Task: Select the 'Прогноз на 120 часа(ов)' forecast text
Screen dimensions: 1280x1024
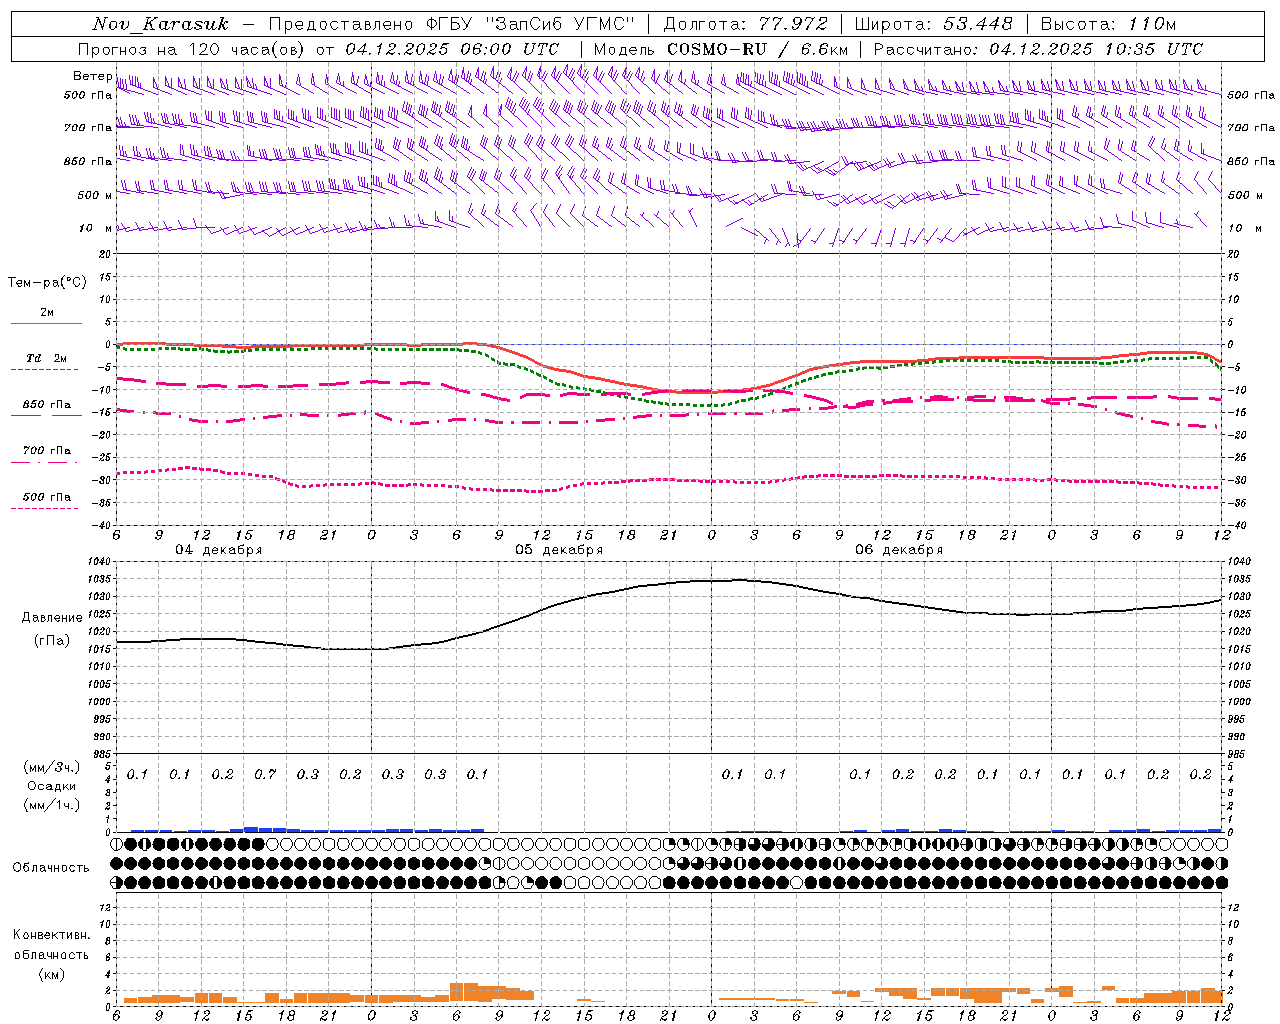Action: [x=193, y=49]
